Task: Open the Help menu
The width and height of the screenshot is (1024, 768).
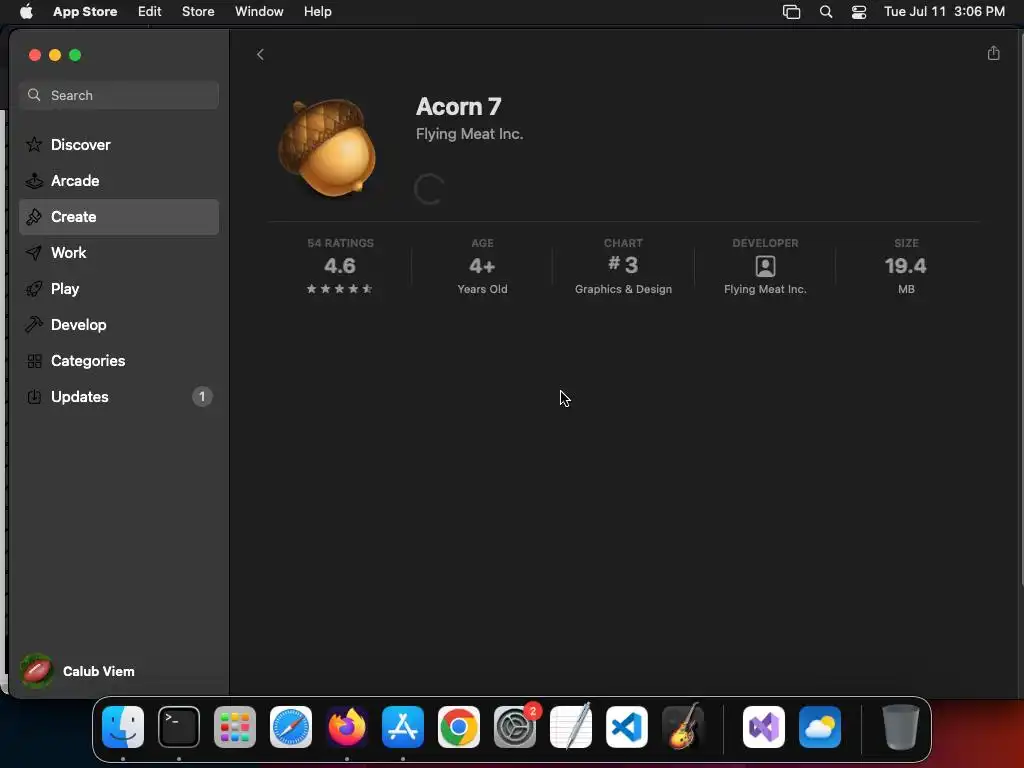Action: 317,12
